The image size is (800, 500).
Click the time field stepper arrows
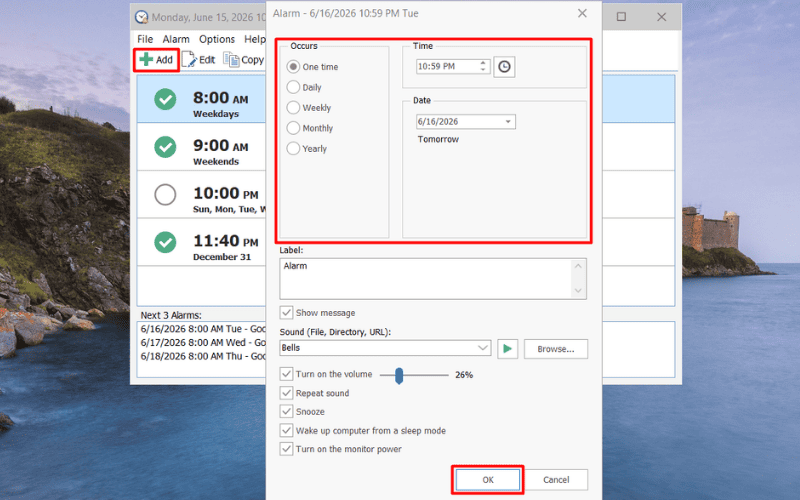(x=483, y=66)
